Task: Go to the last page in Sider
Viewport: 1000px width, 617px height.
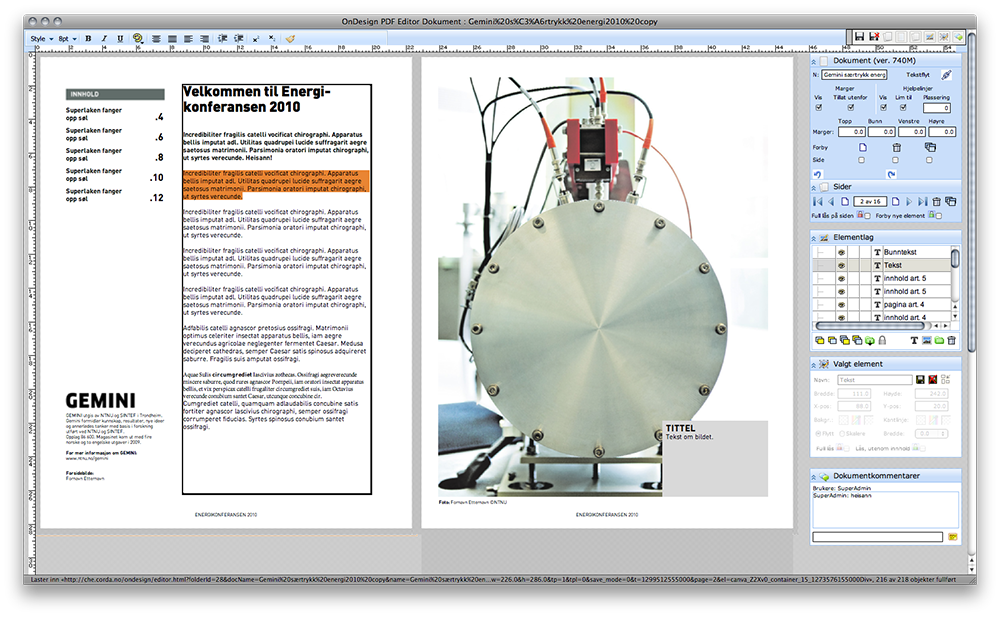Action: pos(923,201)
